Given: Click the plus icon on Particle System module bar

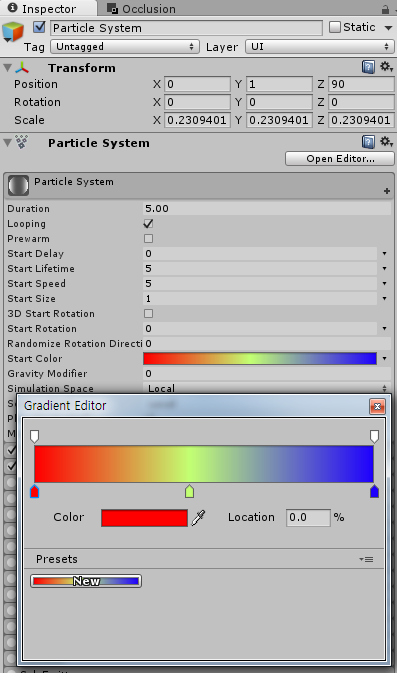Looking at the screenshot, I should [387, 191].
